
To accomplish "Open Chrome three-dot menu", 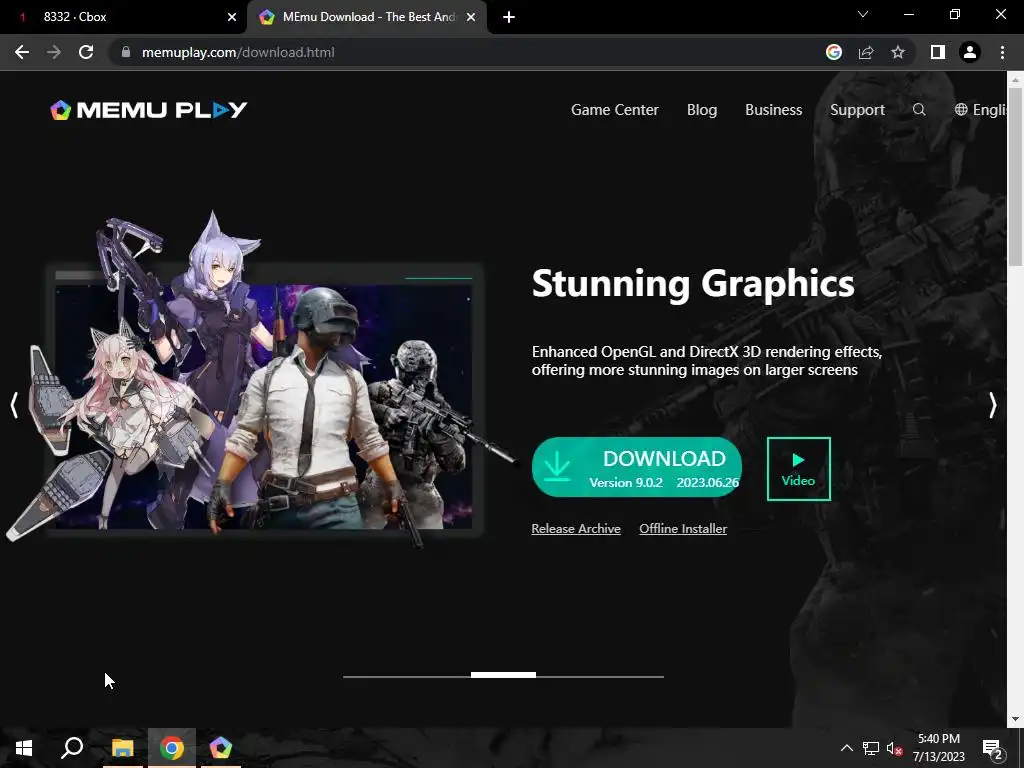I will pyautogui.click(x=1002, y=52).
